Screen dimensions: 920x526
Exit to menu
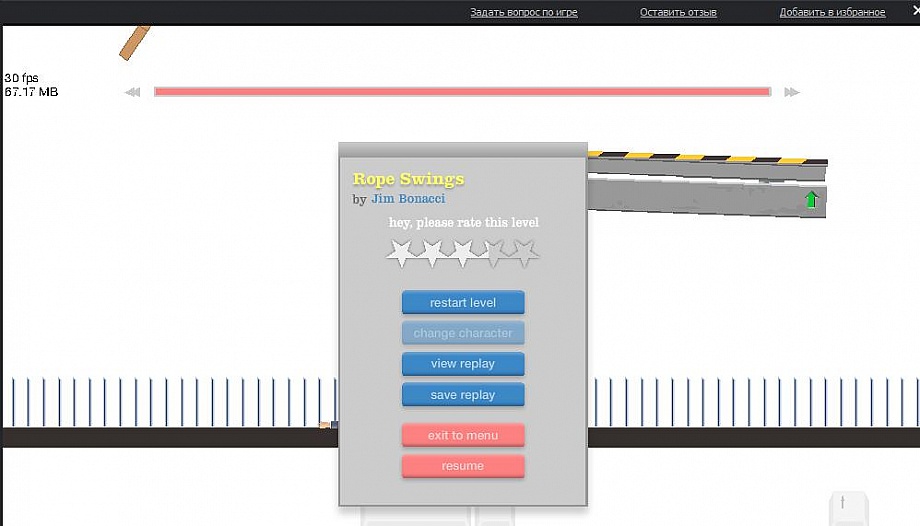pos(463,435)
